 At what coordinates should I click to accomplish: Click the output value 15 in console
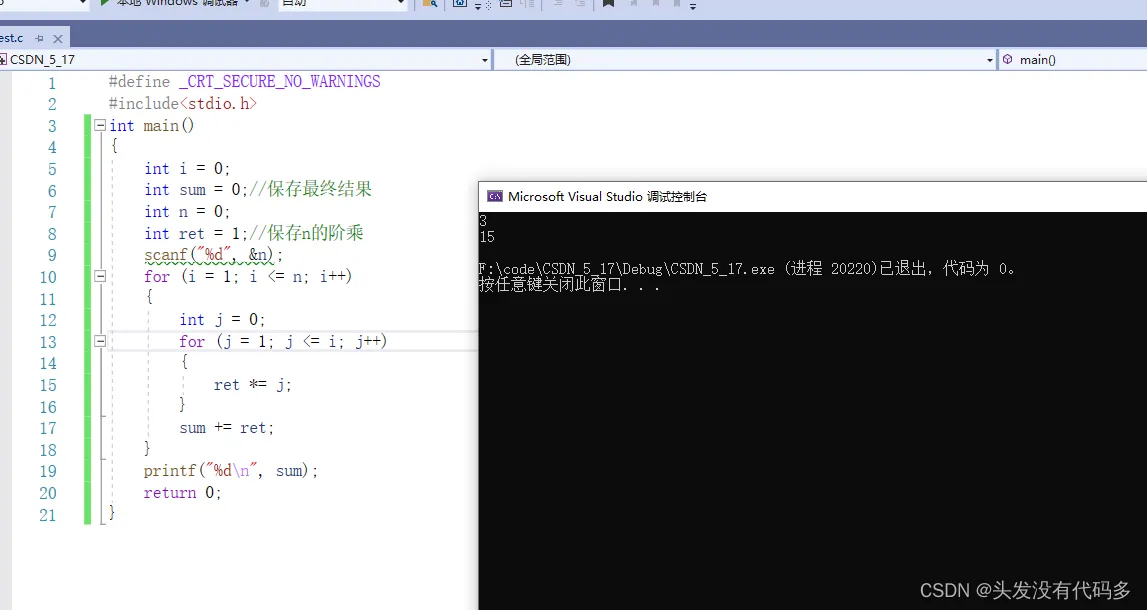[x=487, y=237]
